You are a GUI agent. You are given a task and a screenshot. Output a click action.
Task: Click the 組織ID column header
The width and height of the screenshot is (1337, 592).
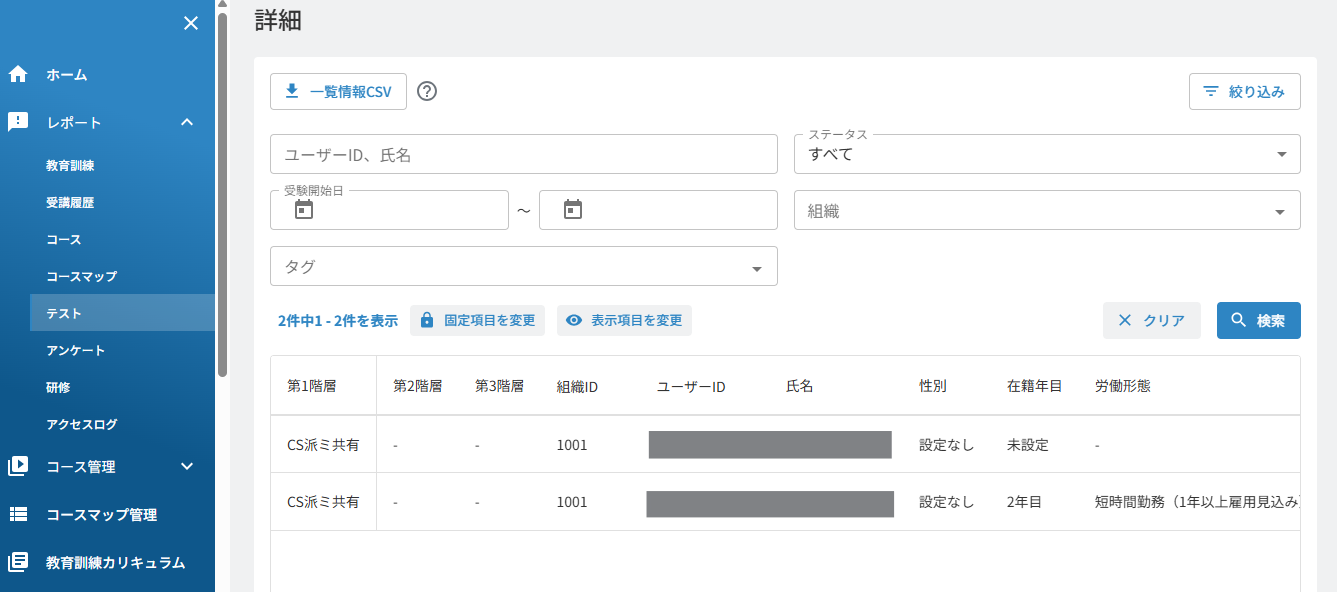(x=577, y=386)
